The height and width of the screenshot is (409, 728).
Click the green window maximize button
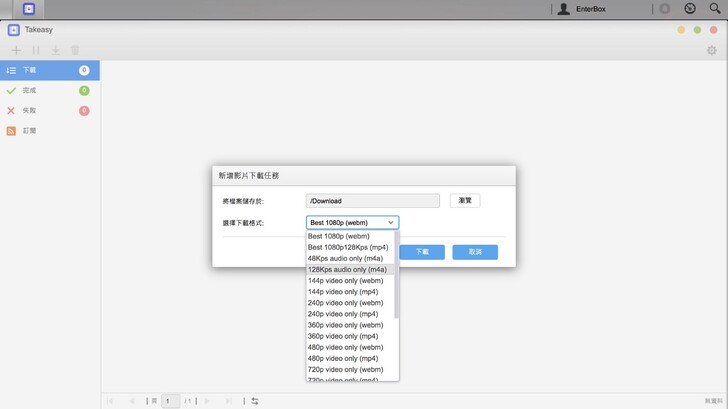click(697, 30)
